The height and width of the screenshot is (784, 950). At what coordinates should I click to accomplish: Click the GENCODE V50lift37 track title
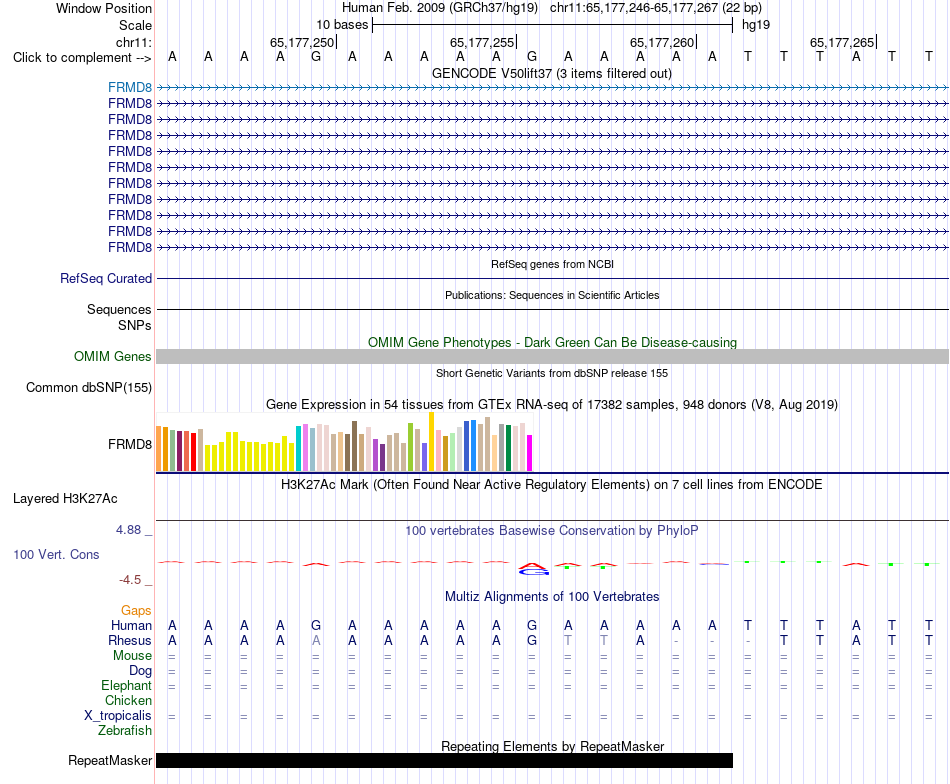[x=551, y=73]
